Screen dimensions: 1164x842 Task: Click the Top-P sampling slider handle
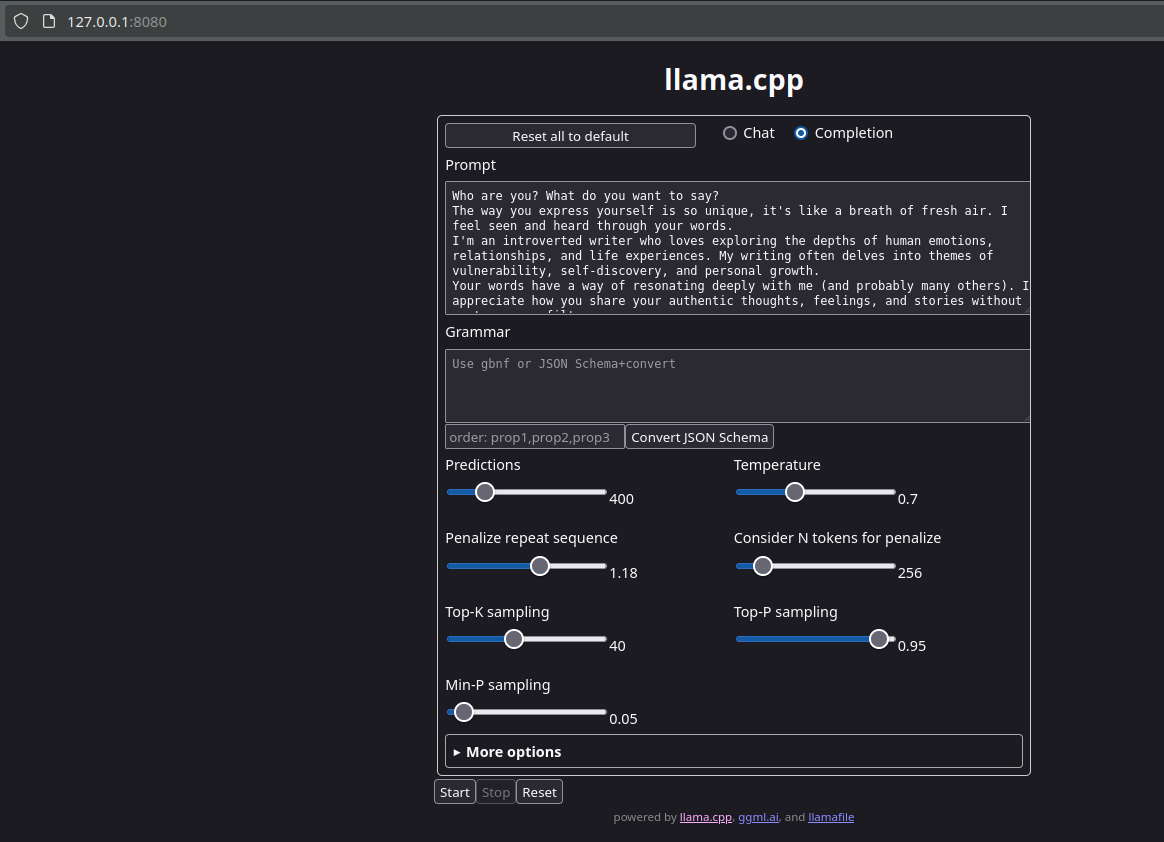879,639
